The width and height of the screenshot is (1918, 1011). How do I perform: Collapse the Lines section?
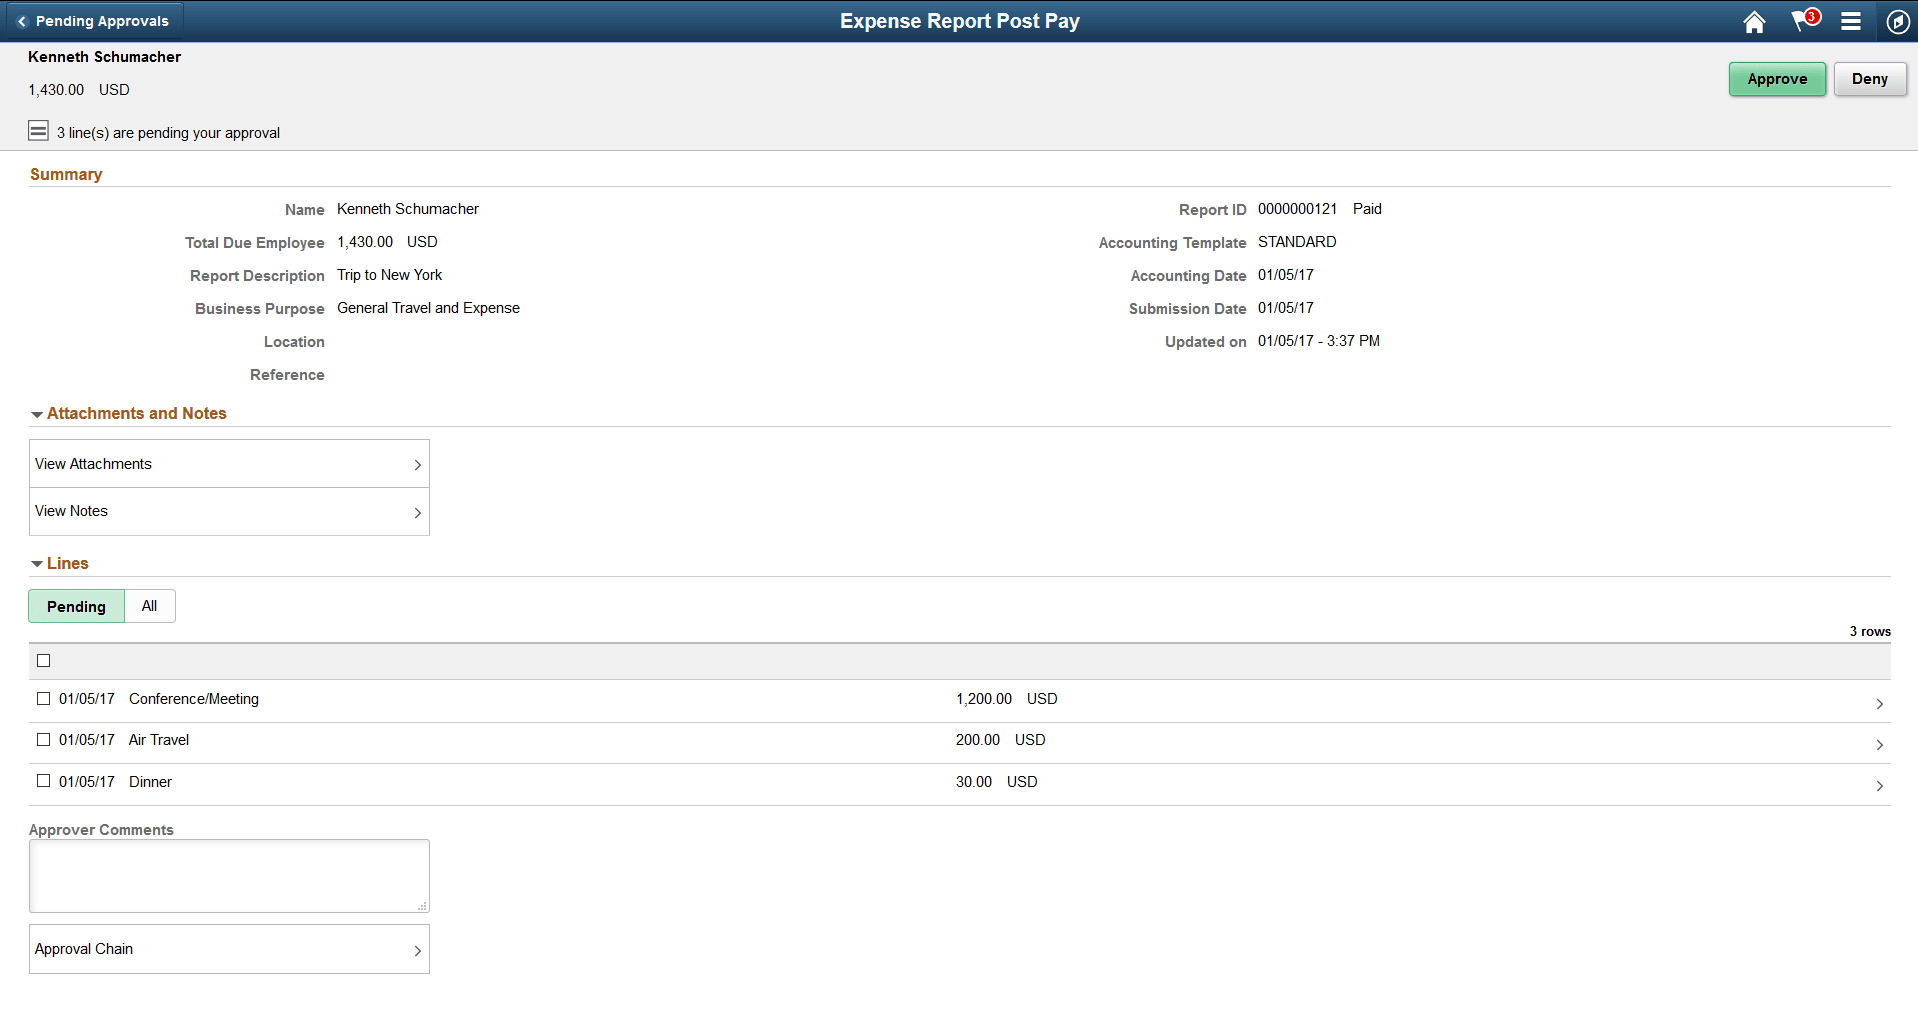pyautogui.click(x=37, y=563)
